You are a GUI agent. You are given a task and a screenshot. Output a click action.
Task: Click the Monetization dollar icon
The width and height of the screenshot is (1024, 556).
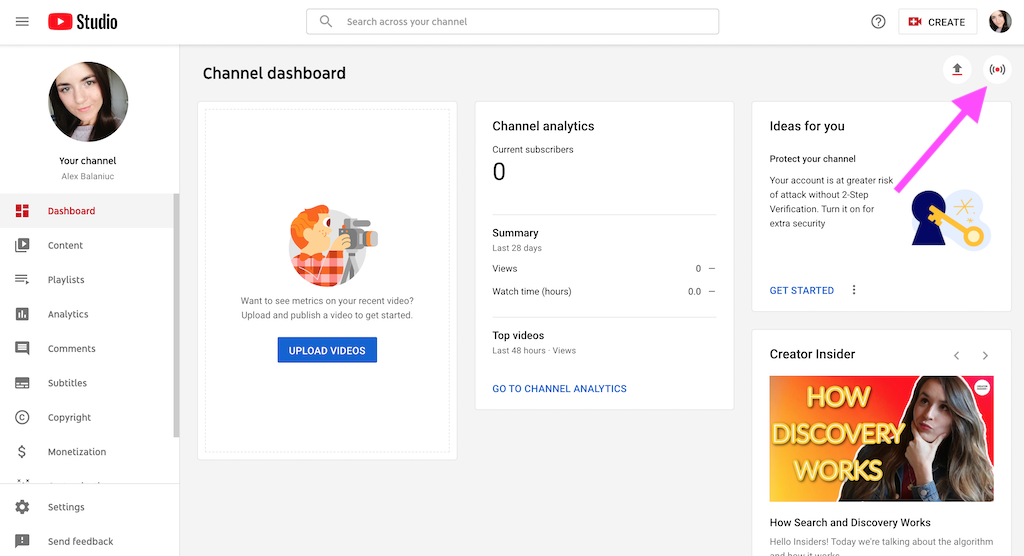click(22, 451)
